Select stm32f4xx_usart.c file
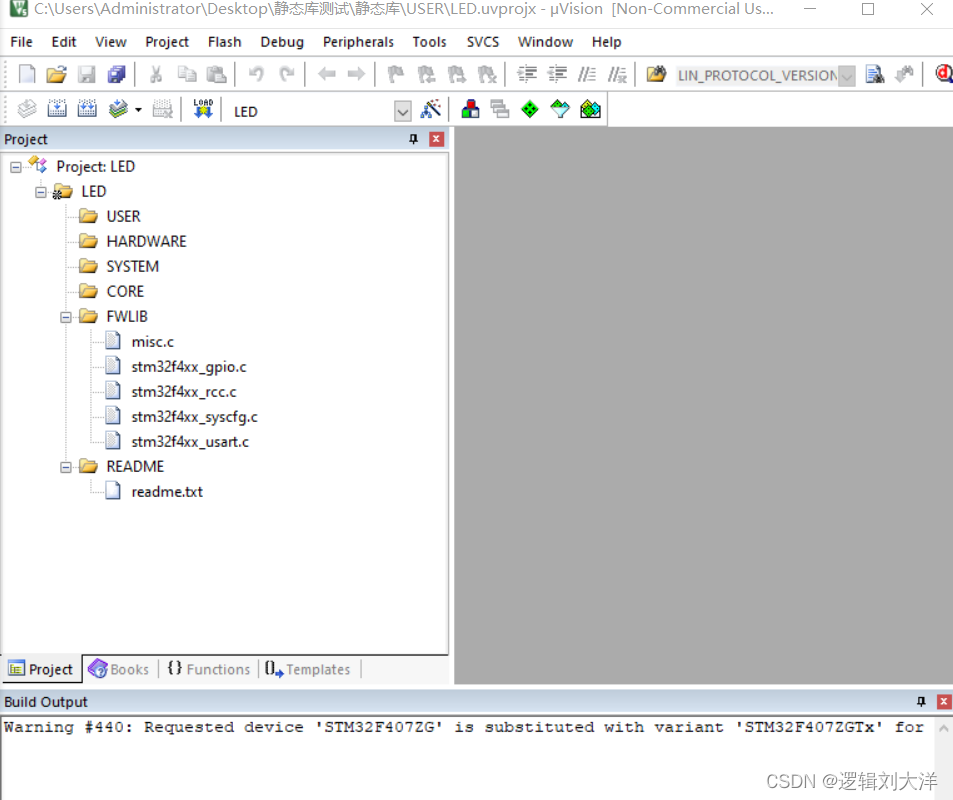This screenshot has height=800, width=953. pos(190,441)
